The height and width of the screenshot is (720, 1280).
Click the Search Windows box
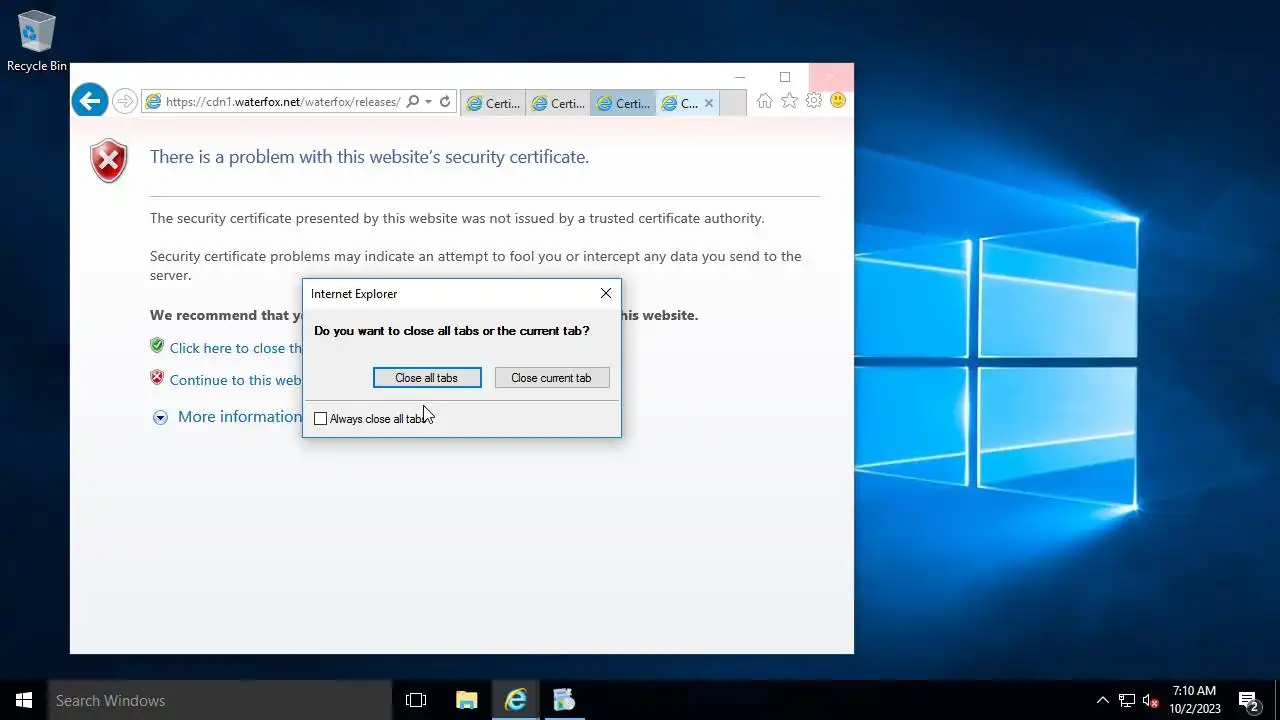[220, 700]
